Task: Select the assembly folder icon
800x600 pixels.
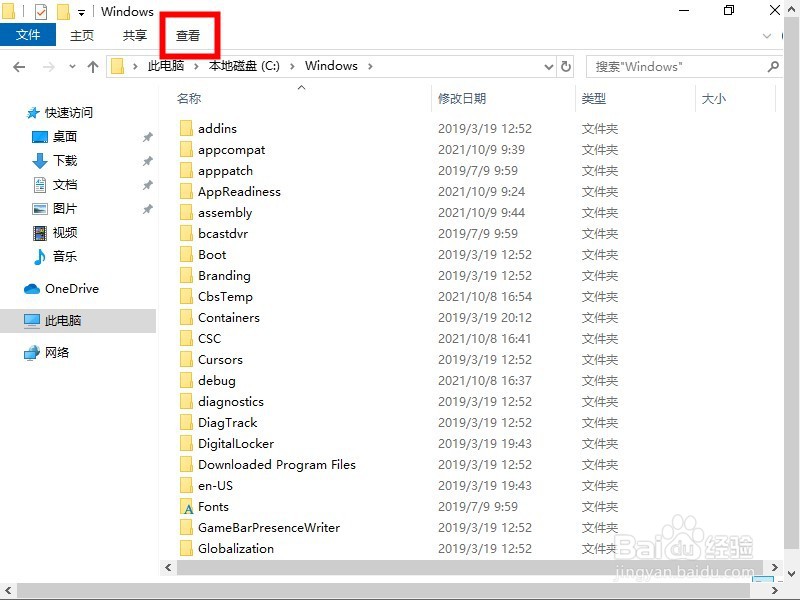Action: click(186, 212)
